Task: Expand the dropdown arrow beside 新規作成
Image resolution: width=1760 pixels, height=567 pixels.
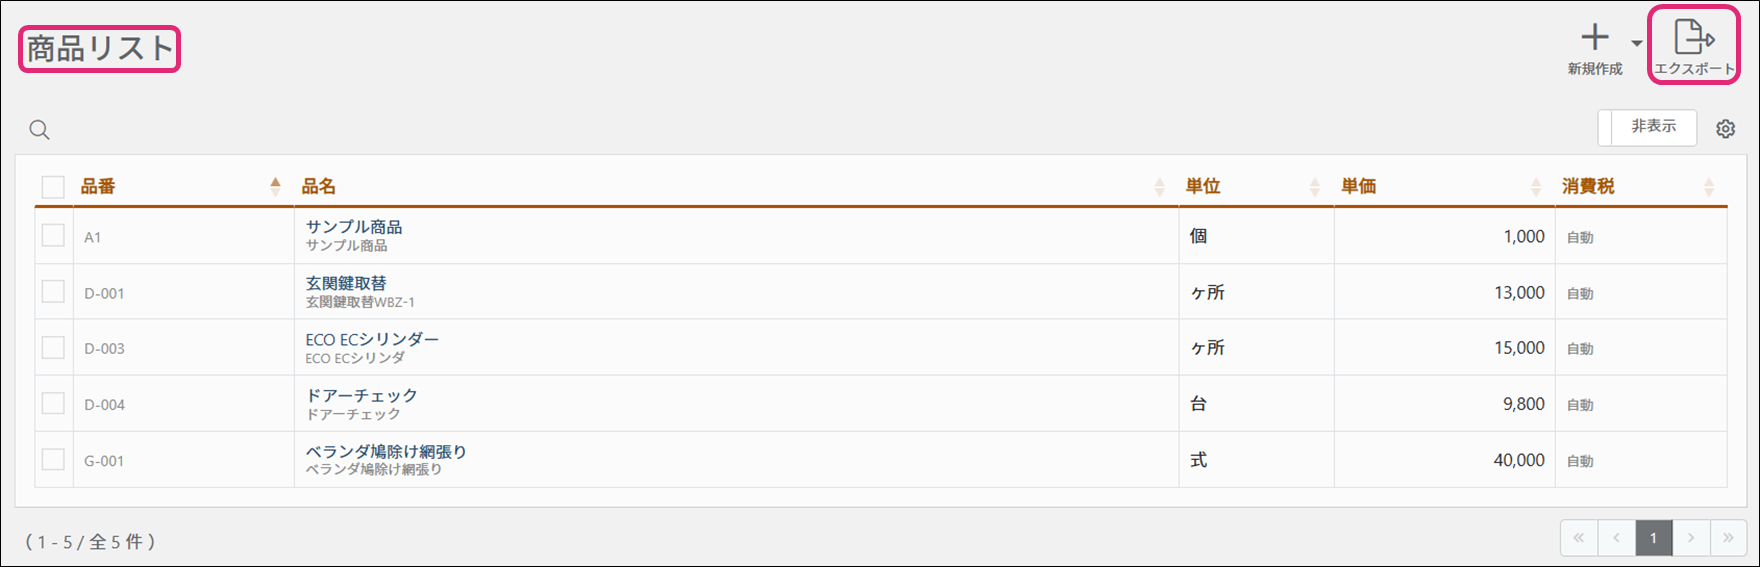Action: pos(1637,43)
